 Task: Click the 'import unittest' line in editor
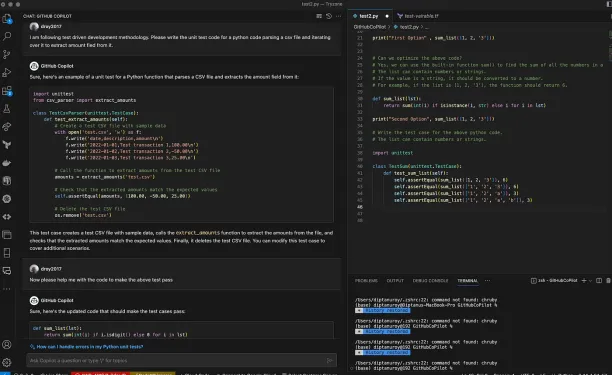392,153
